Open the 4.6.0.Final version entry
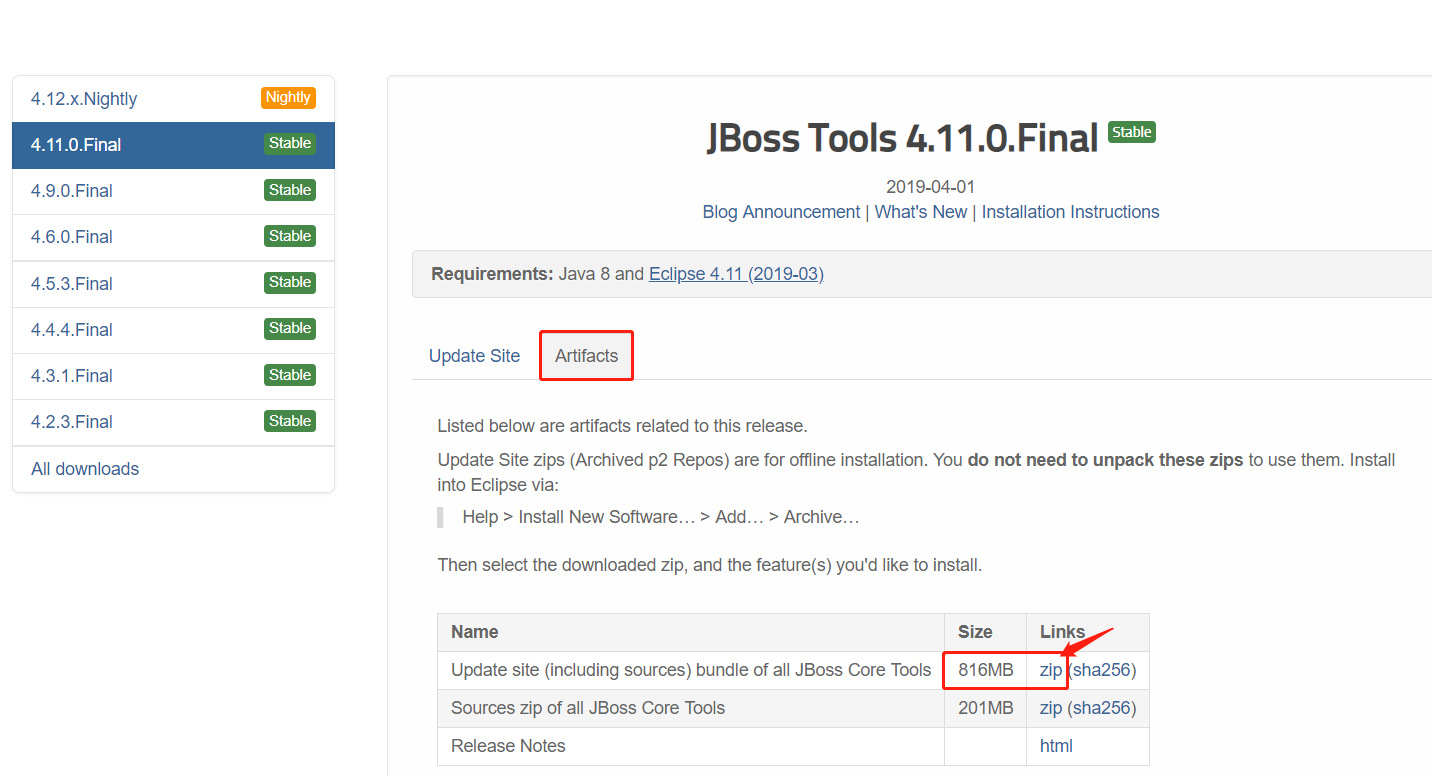Screen dimensions: 1432x776 (x=173, y=237)
